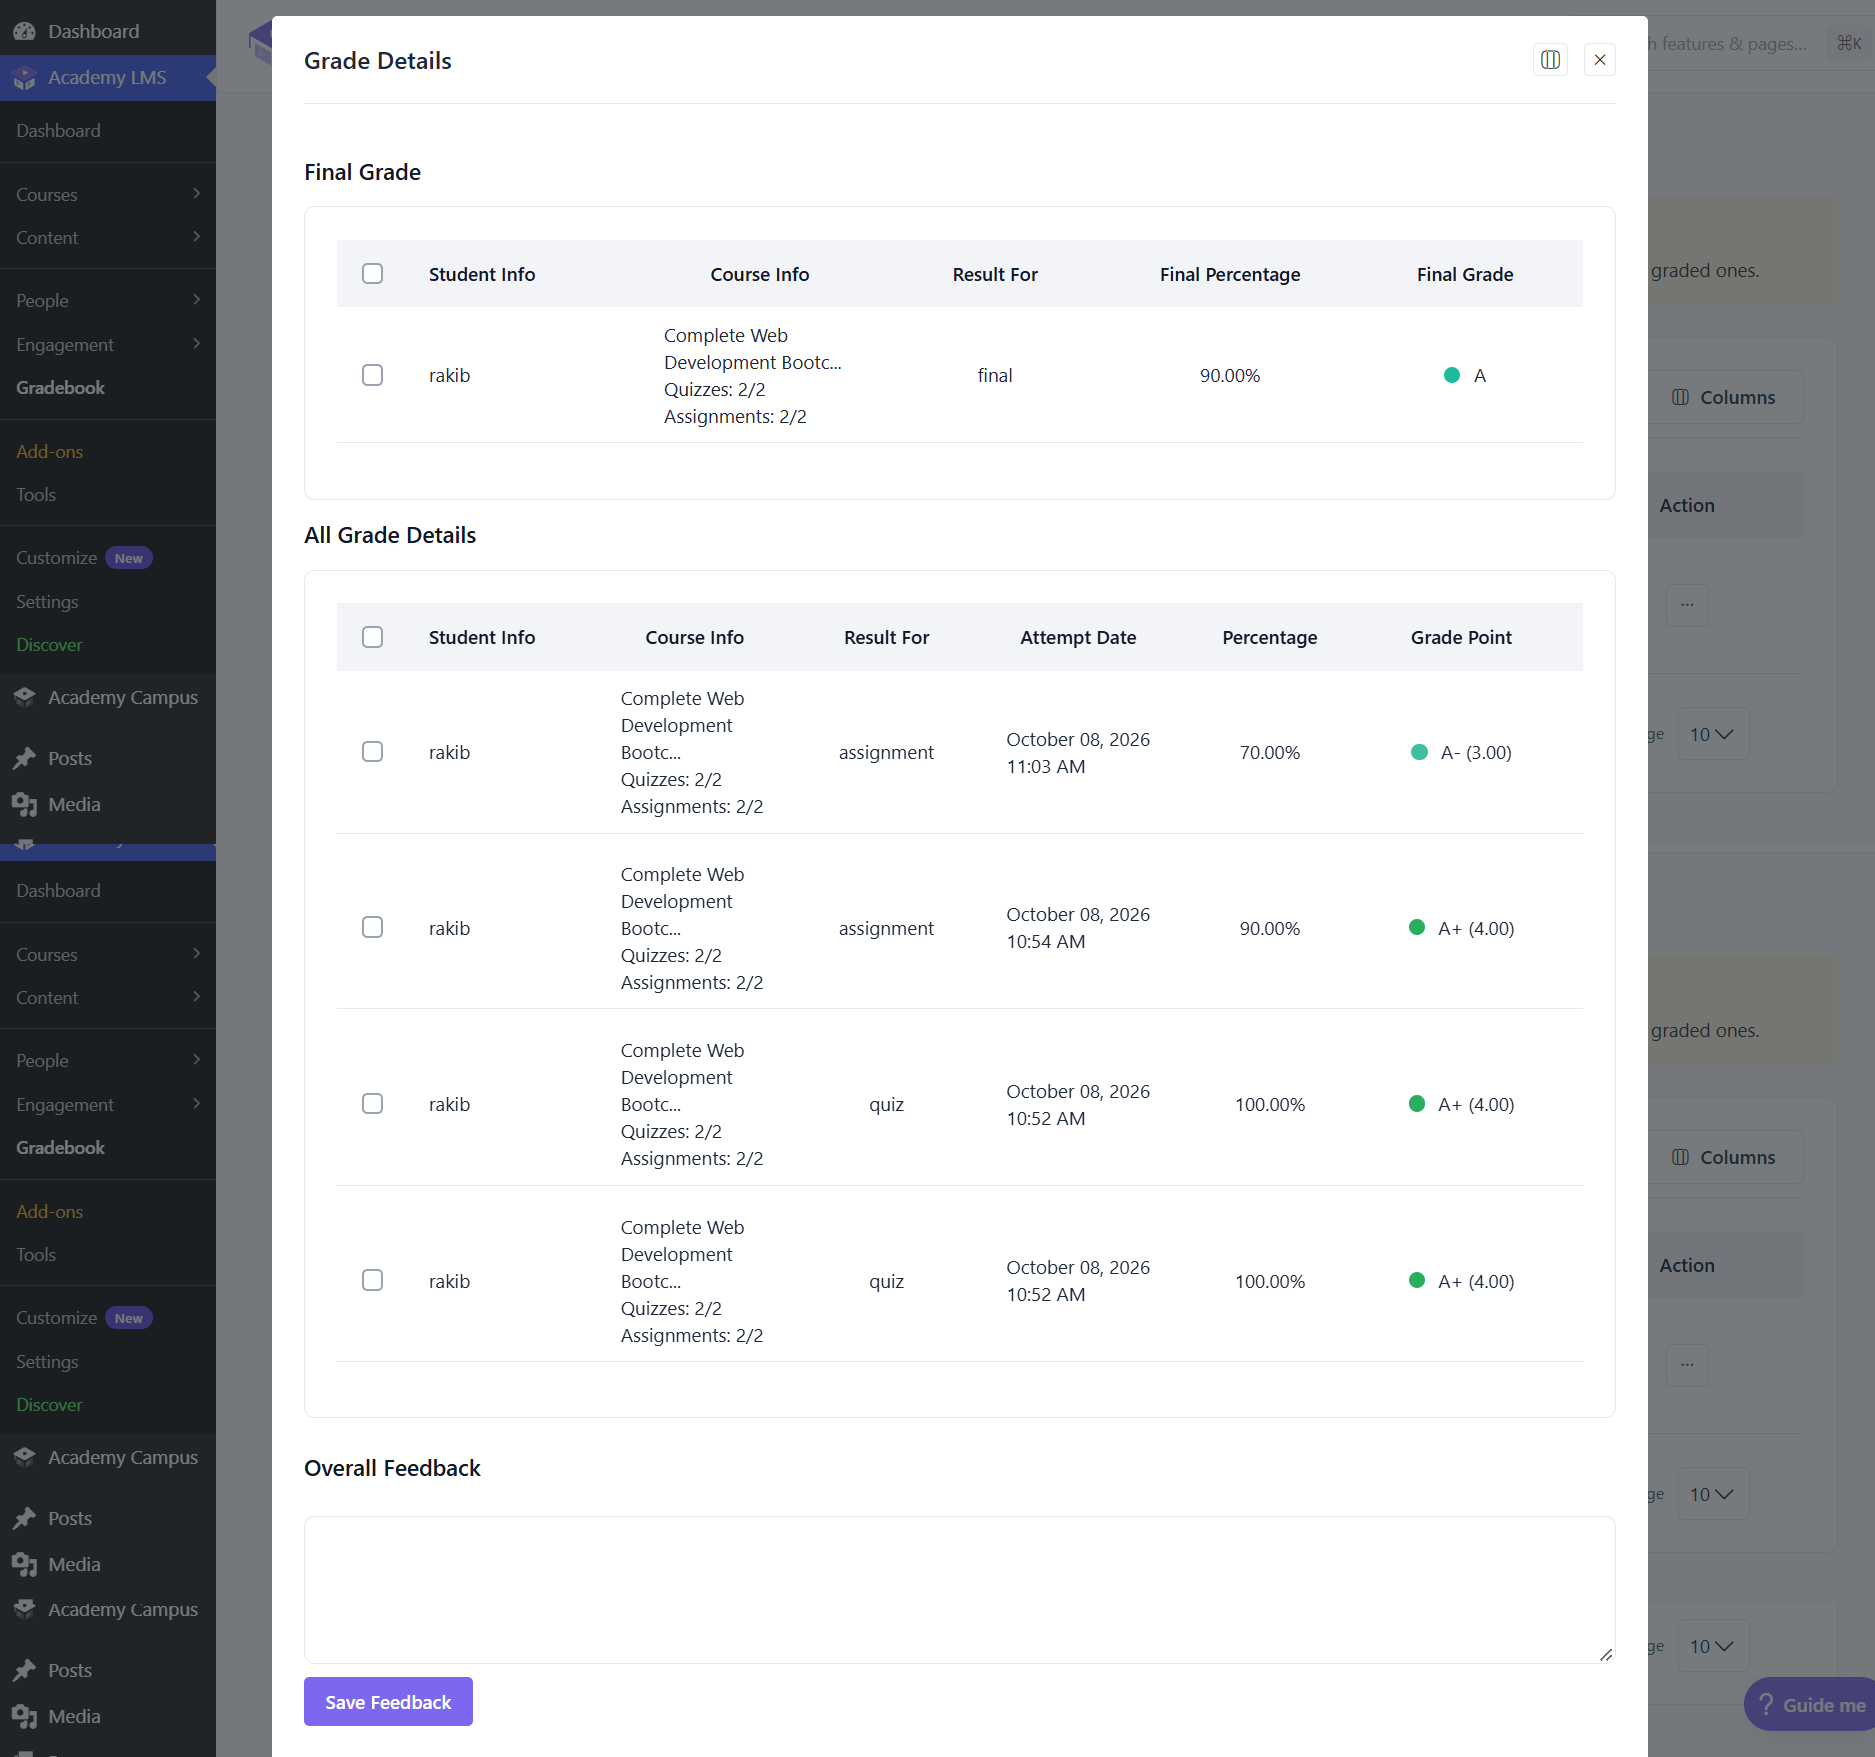Open the Academy LMS sidebar icon
This screenshot has height=1757, width=1875.
24,78
